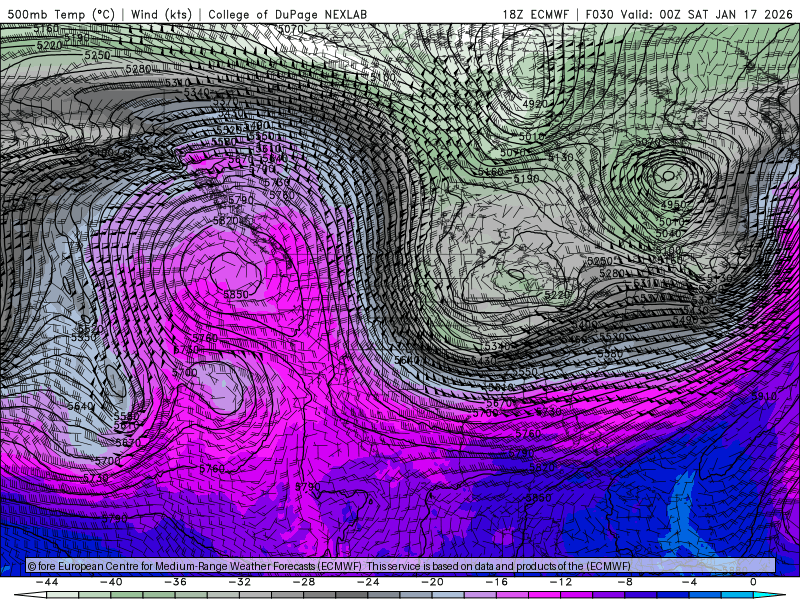The image size is (800, 600).
Task: Click the 0 color scale label
Action: [x=753, y=582]
